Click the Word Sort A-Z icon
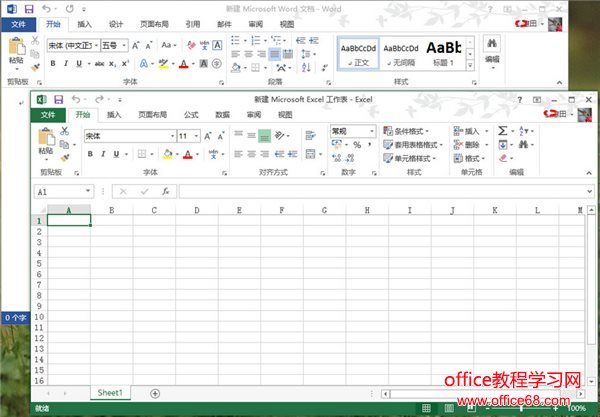Image resolution: width=600 pixels, height=417 pixels. (x=306, y=68)
